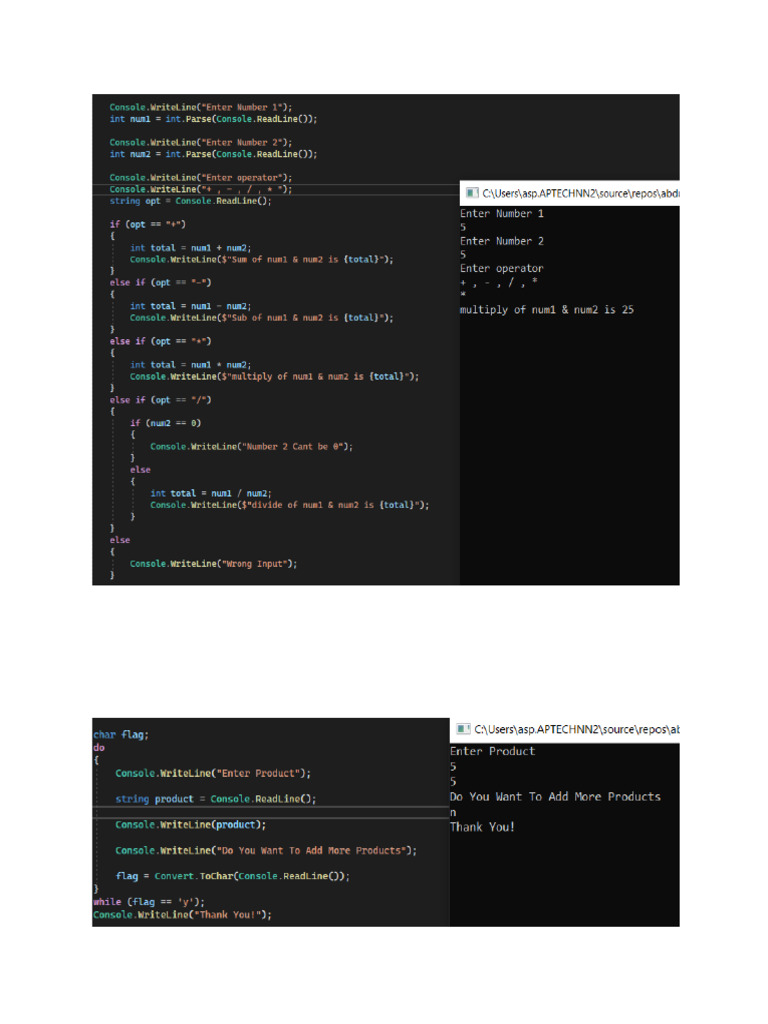Click the condition 'if (opt == "+")'
Screen dimensions: 768x1024
pyautogui.click(x=148, y=224)
